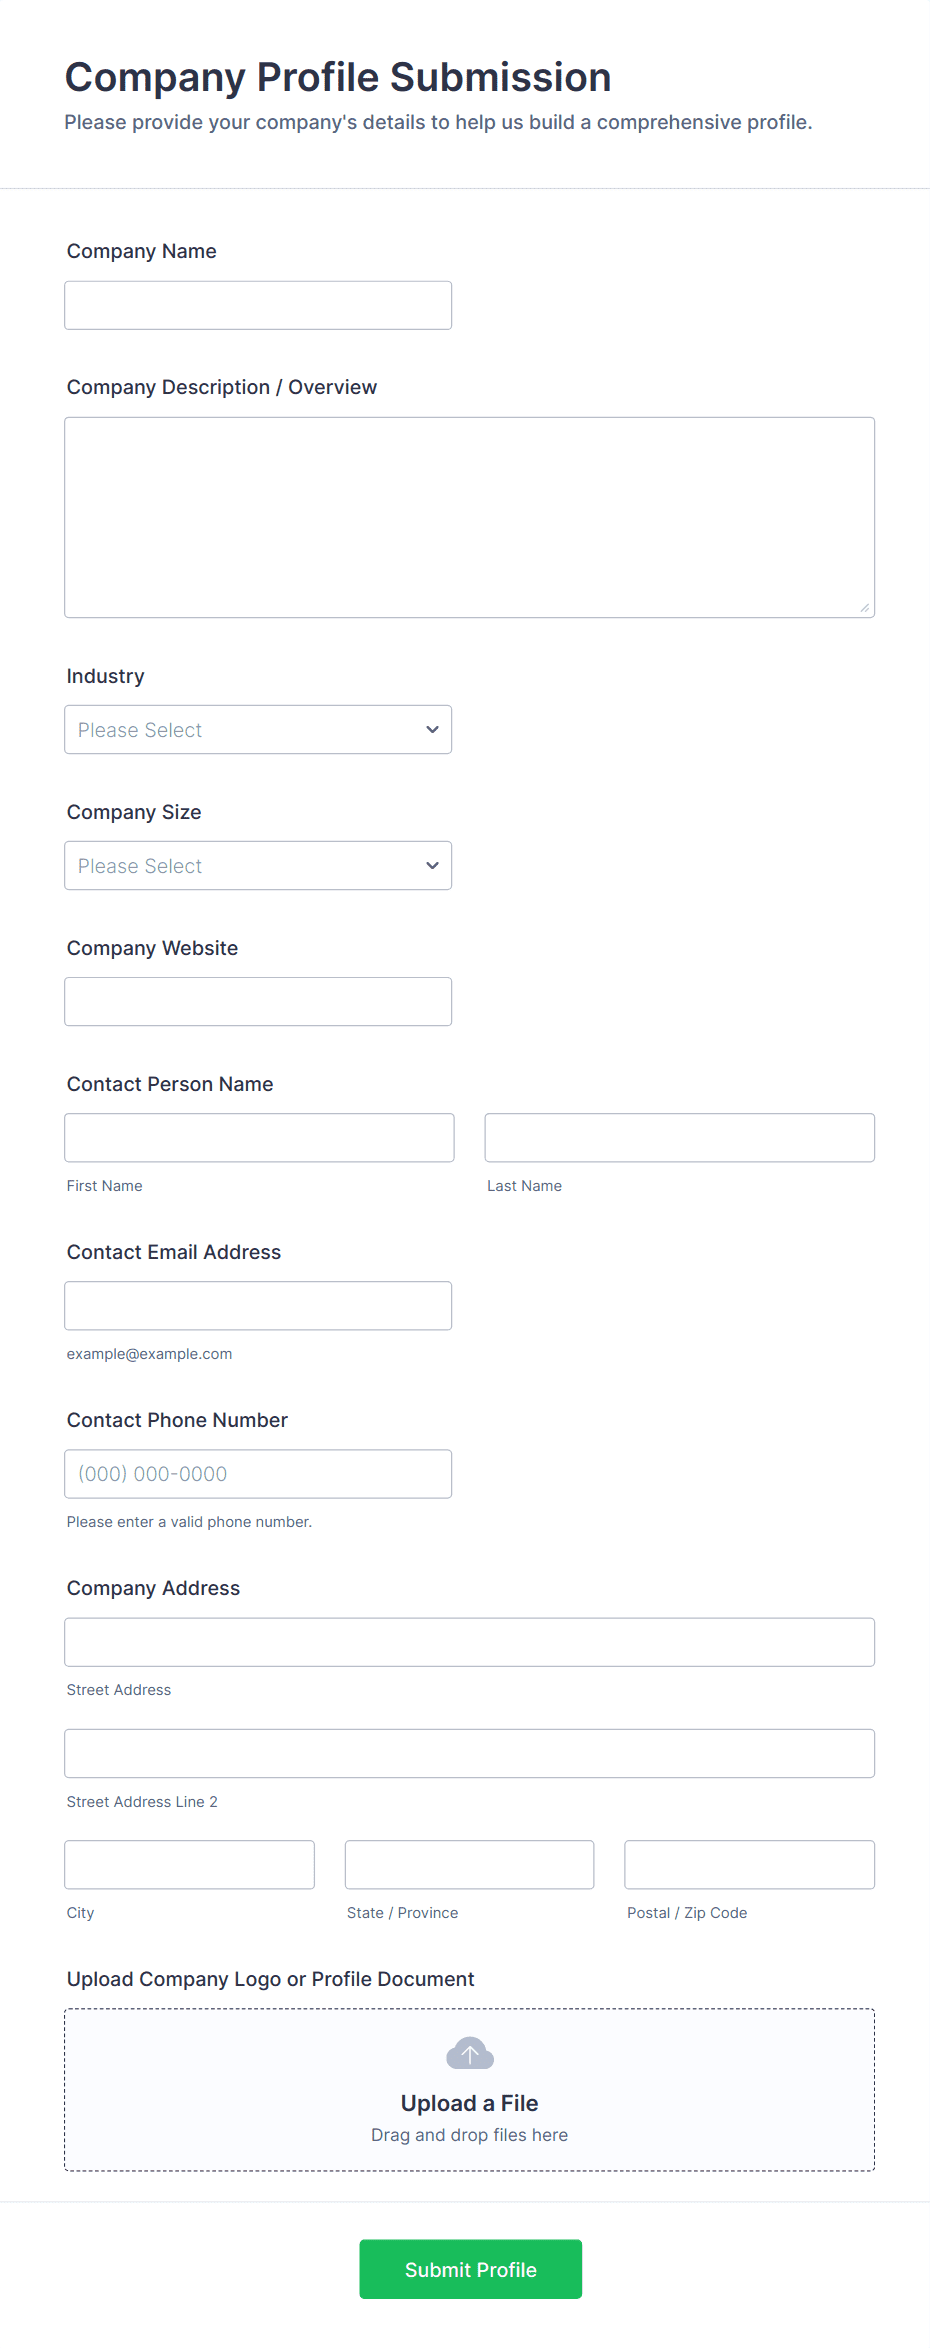Click the State / Province input field
Screen dimensions: 930x2348
(469, 1864)
